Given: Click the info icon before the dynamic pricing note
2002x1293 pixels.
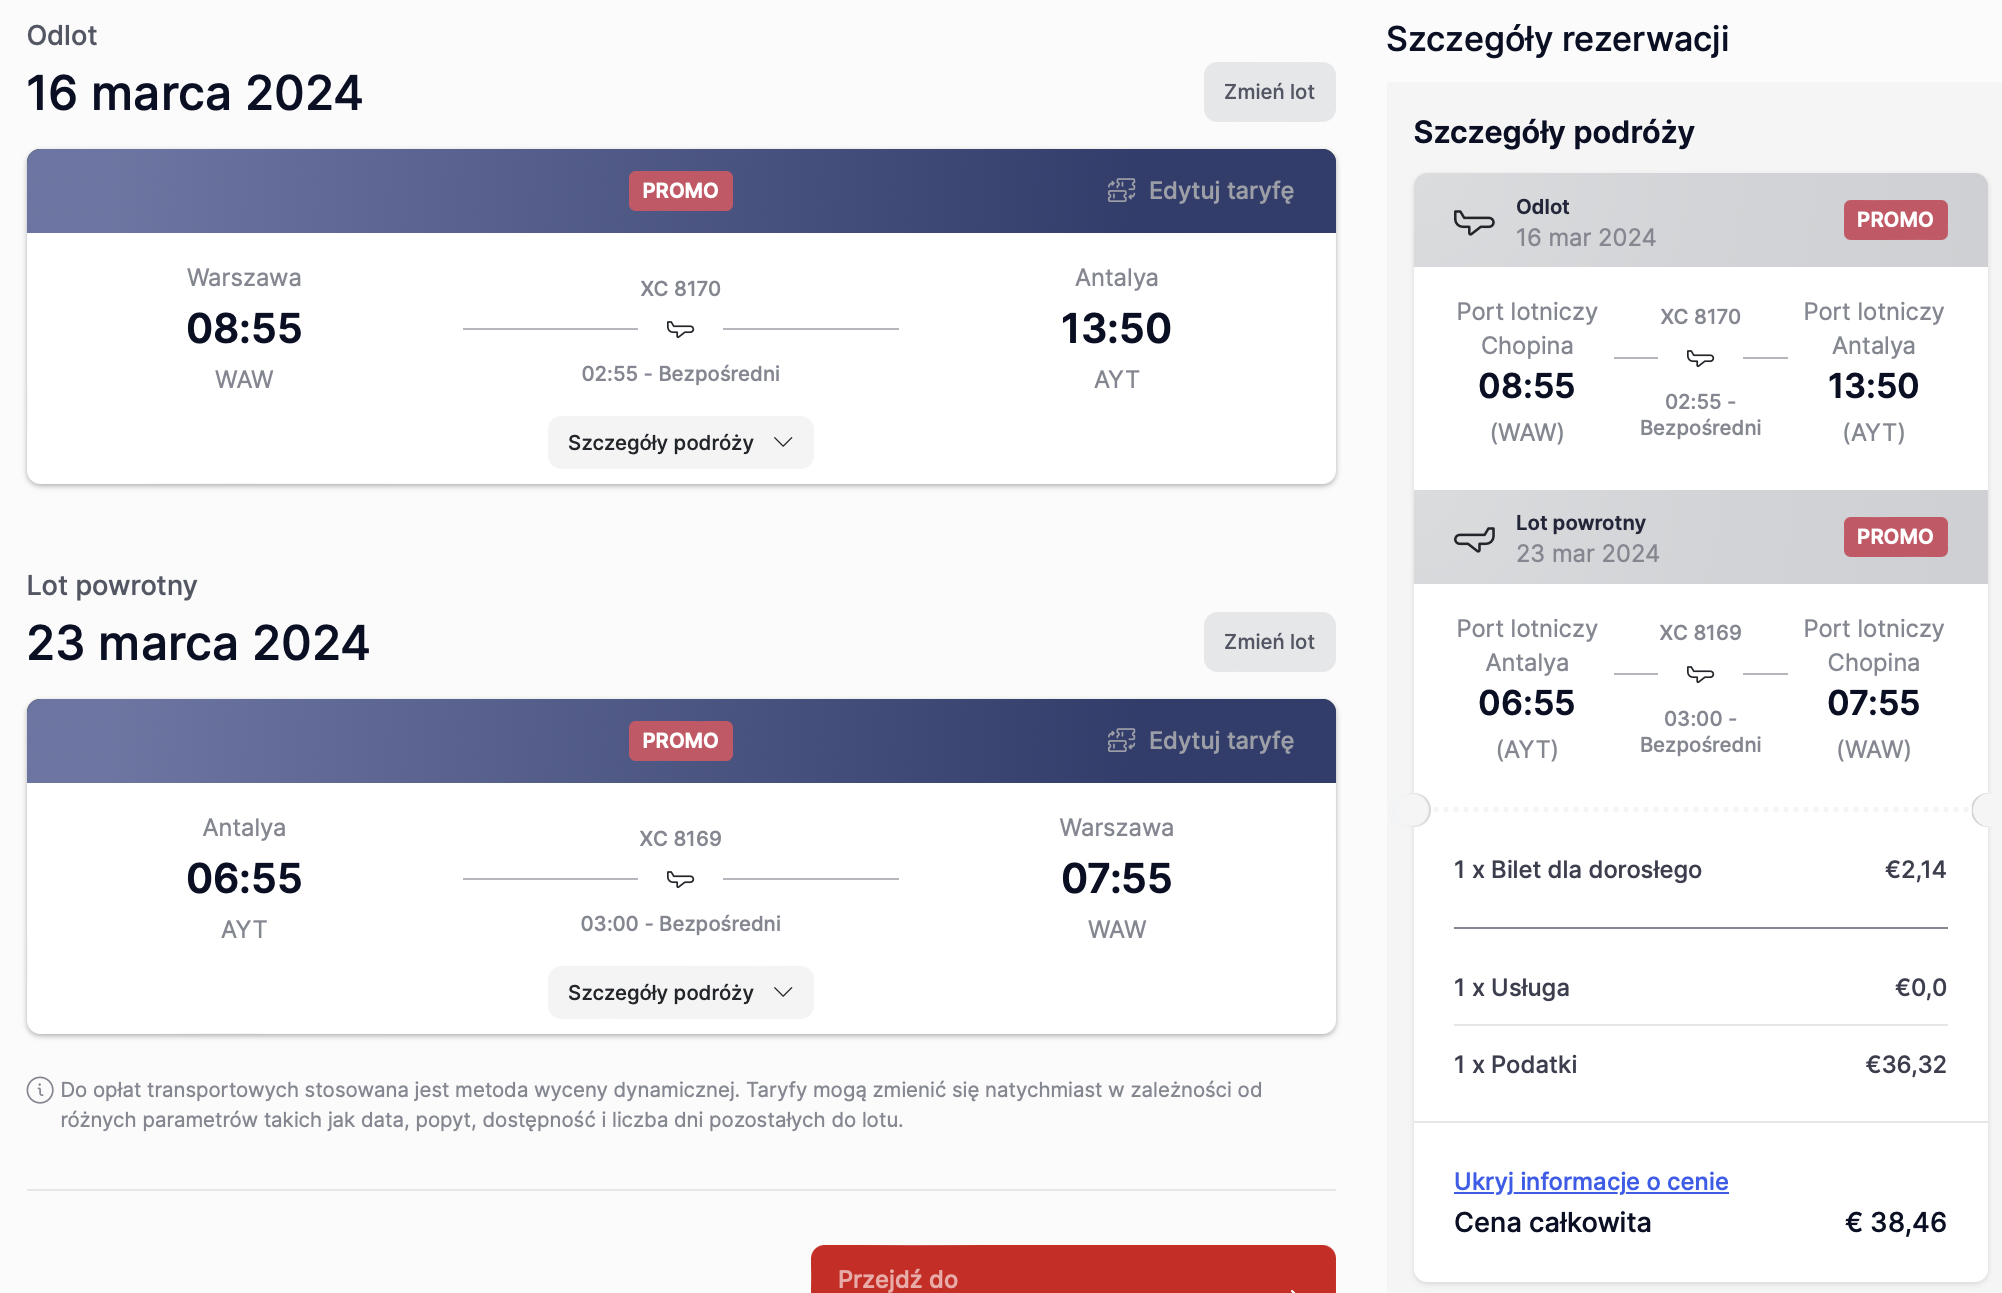Looking at the screenshot, I should click(x=40, y=1090).
